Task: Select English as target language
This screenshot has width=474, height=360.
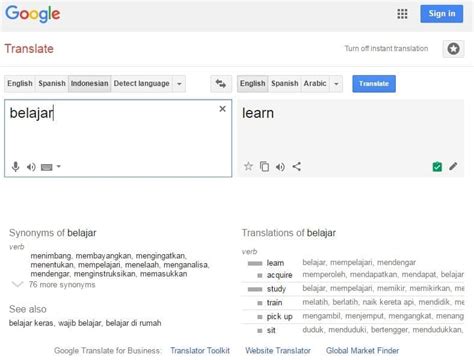Action: [253, 83]
